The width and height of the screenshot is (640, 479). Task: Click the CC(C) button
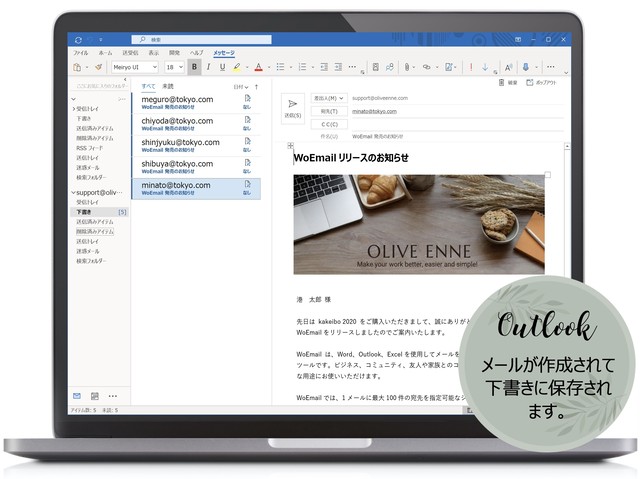(x=329, y=124)
